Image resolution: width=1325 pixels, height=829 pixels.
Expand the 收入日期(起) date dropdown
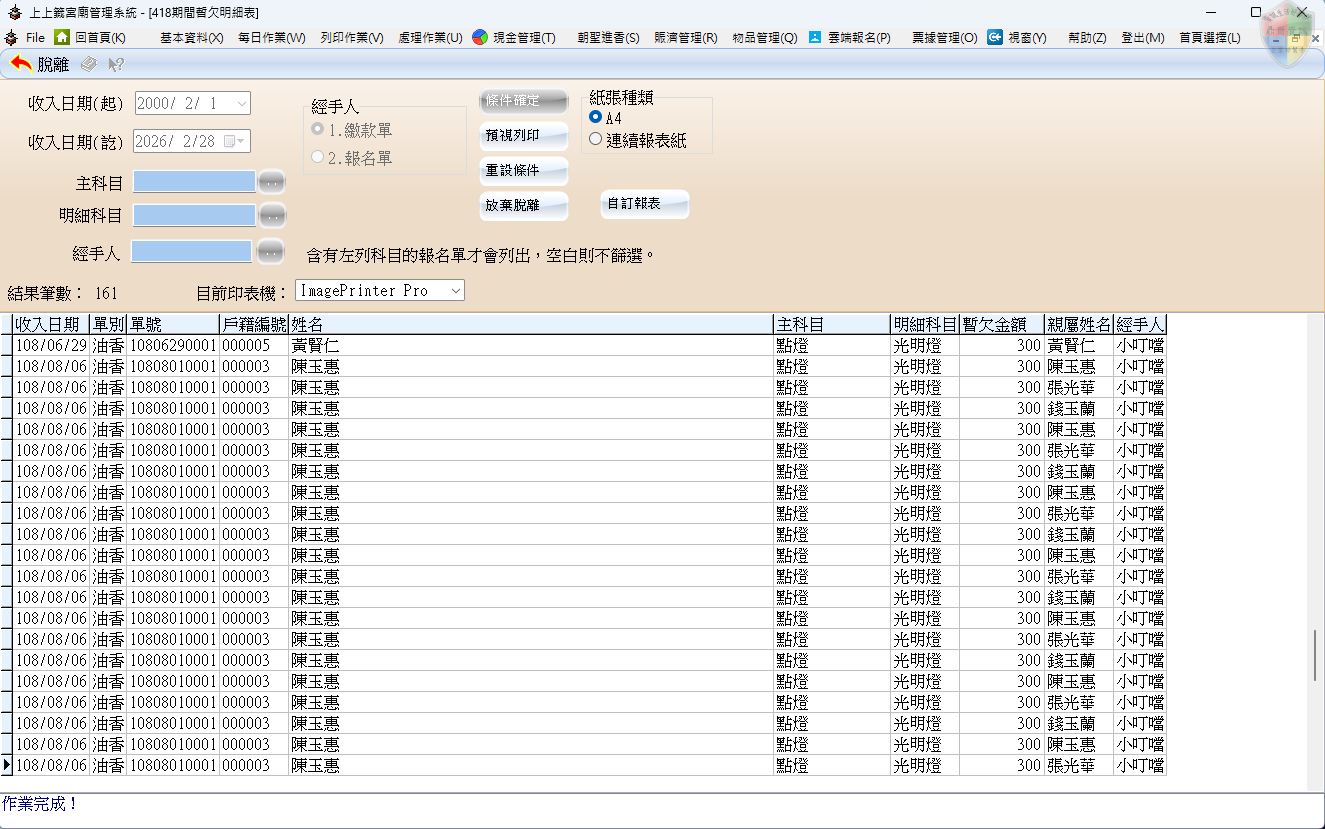(x=242, y=104)
